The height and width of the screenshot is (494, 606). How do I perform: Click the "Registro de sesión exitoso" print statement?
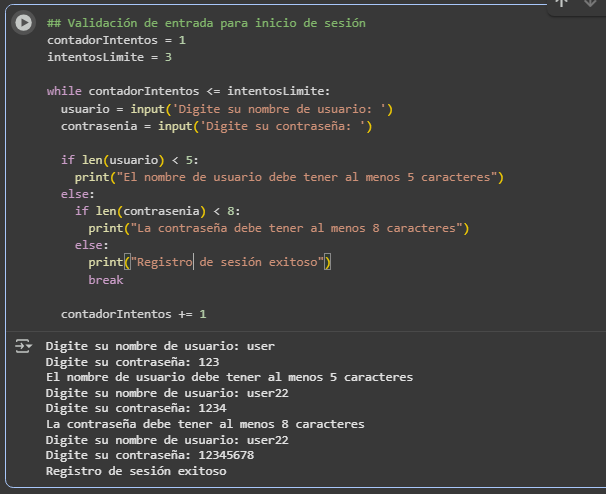point(209,263)
